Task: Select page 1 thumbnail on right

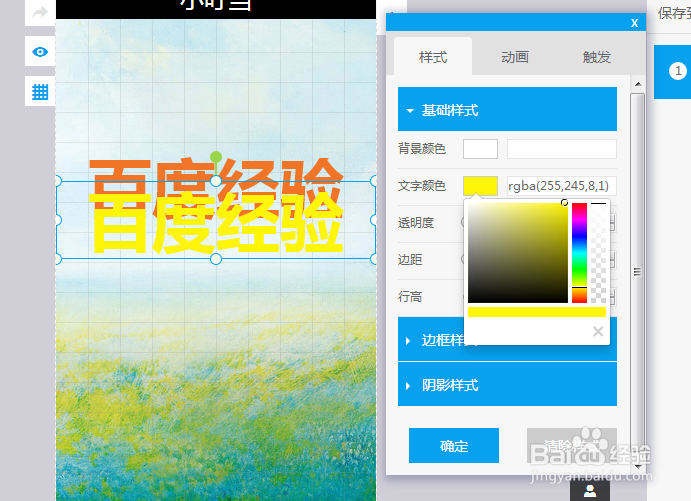Action: (x=673, y=71)
